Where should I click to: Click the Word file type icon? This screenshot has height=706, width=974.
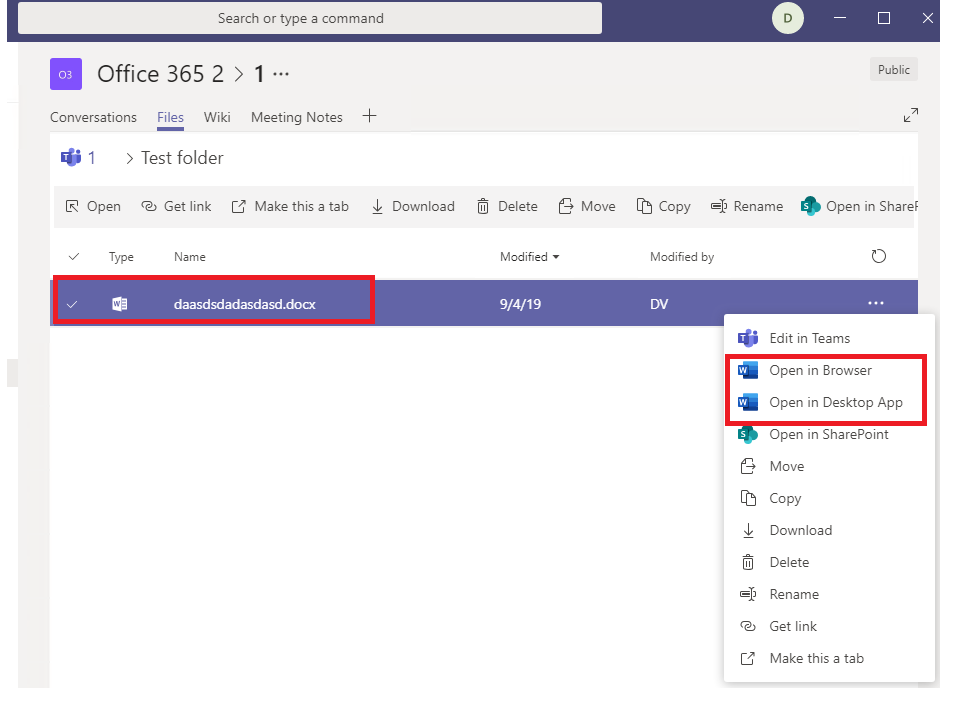point(120,304)
